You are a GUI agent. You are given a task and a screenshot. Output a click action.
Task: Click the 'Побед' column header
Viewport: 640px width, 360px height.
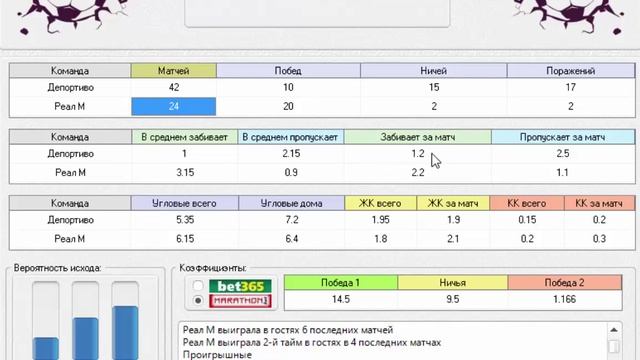(288, 71)
